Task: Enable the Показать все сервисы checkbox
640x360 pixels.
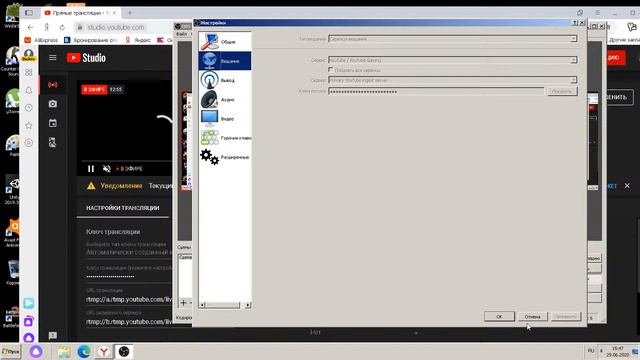Action: tap(331, 70)
